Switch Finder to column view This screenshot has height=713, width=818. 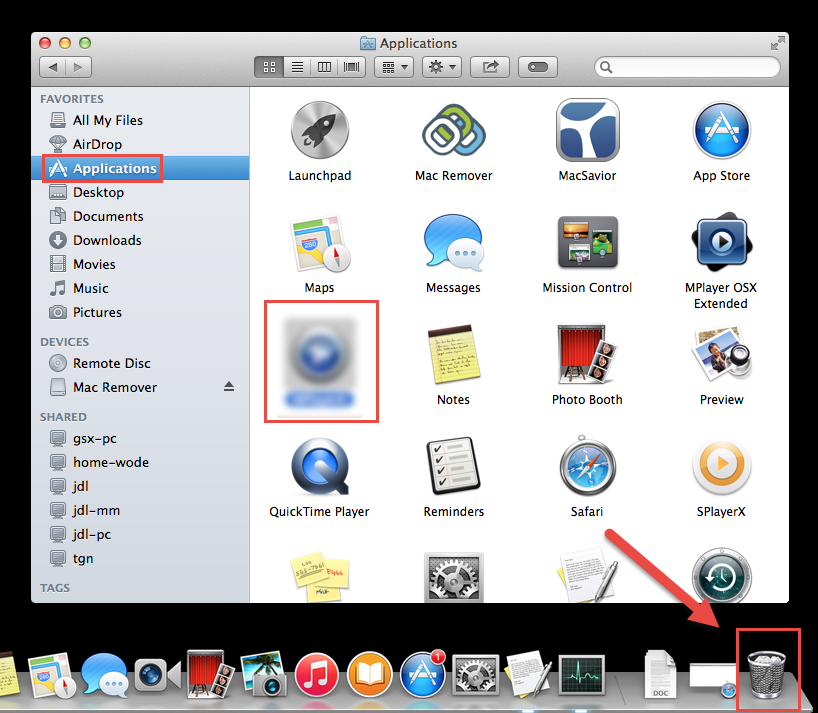324,67
